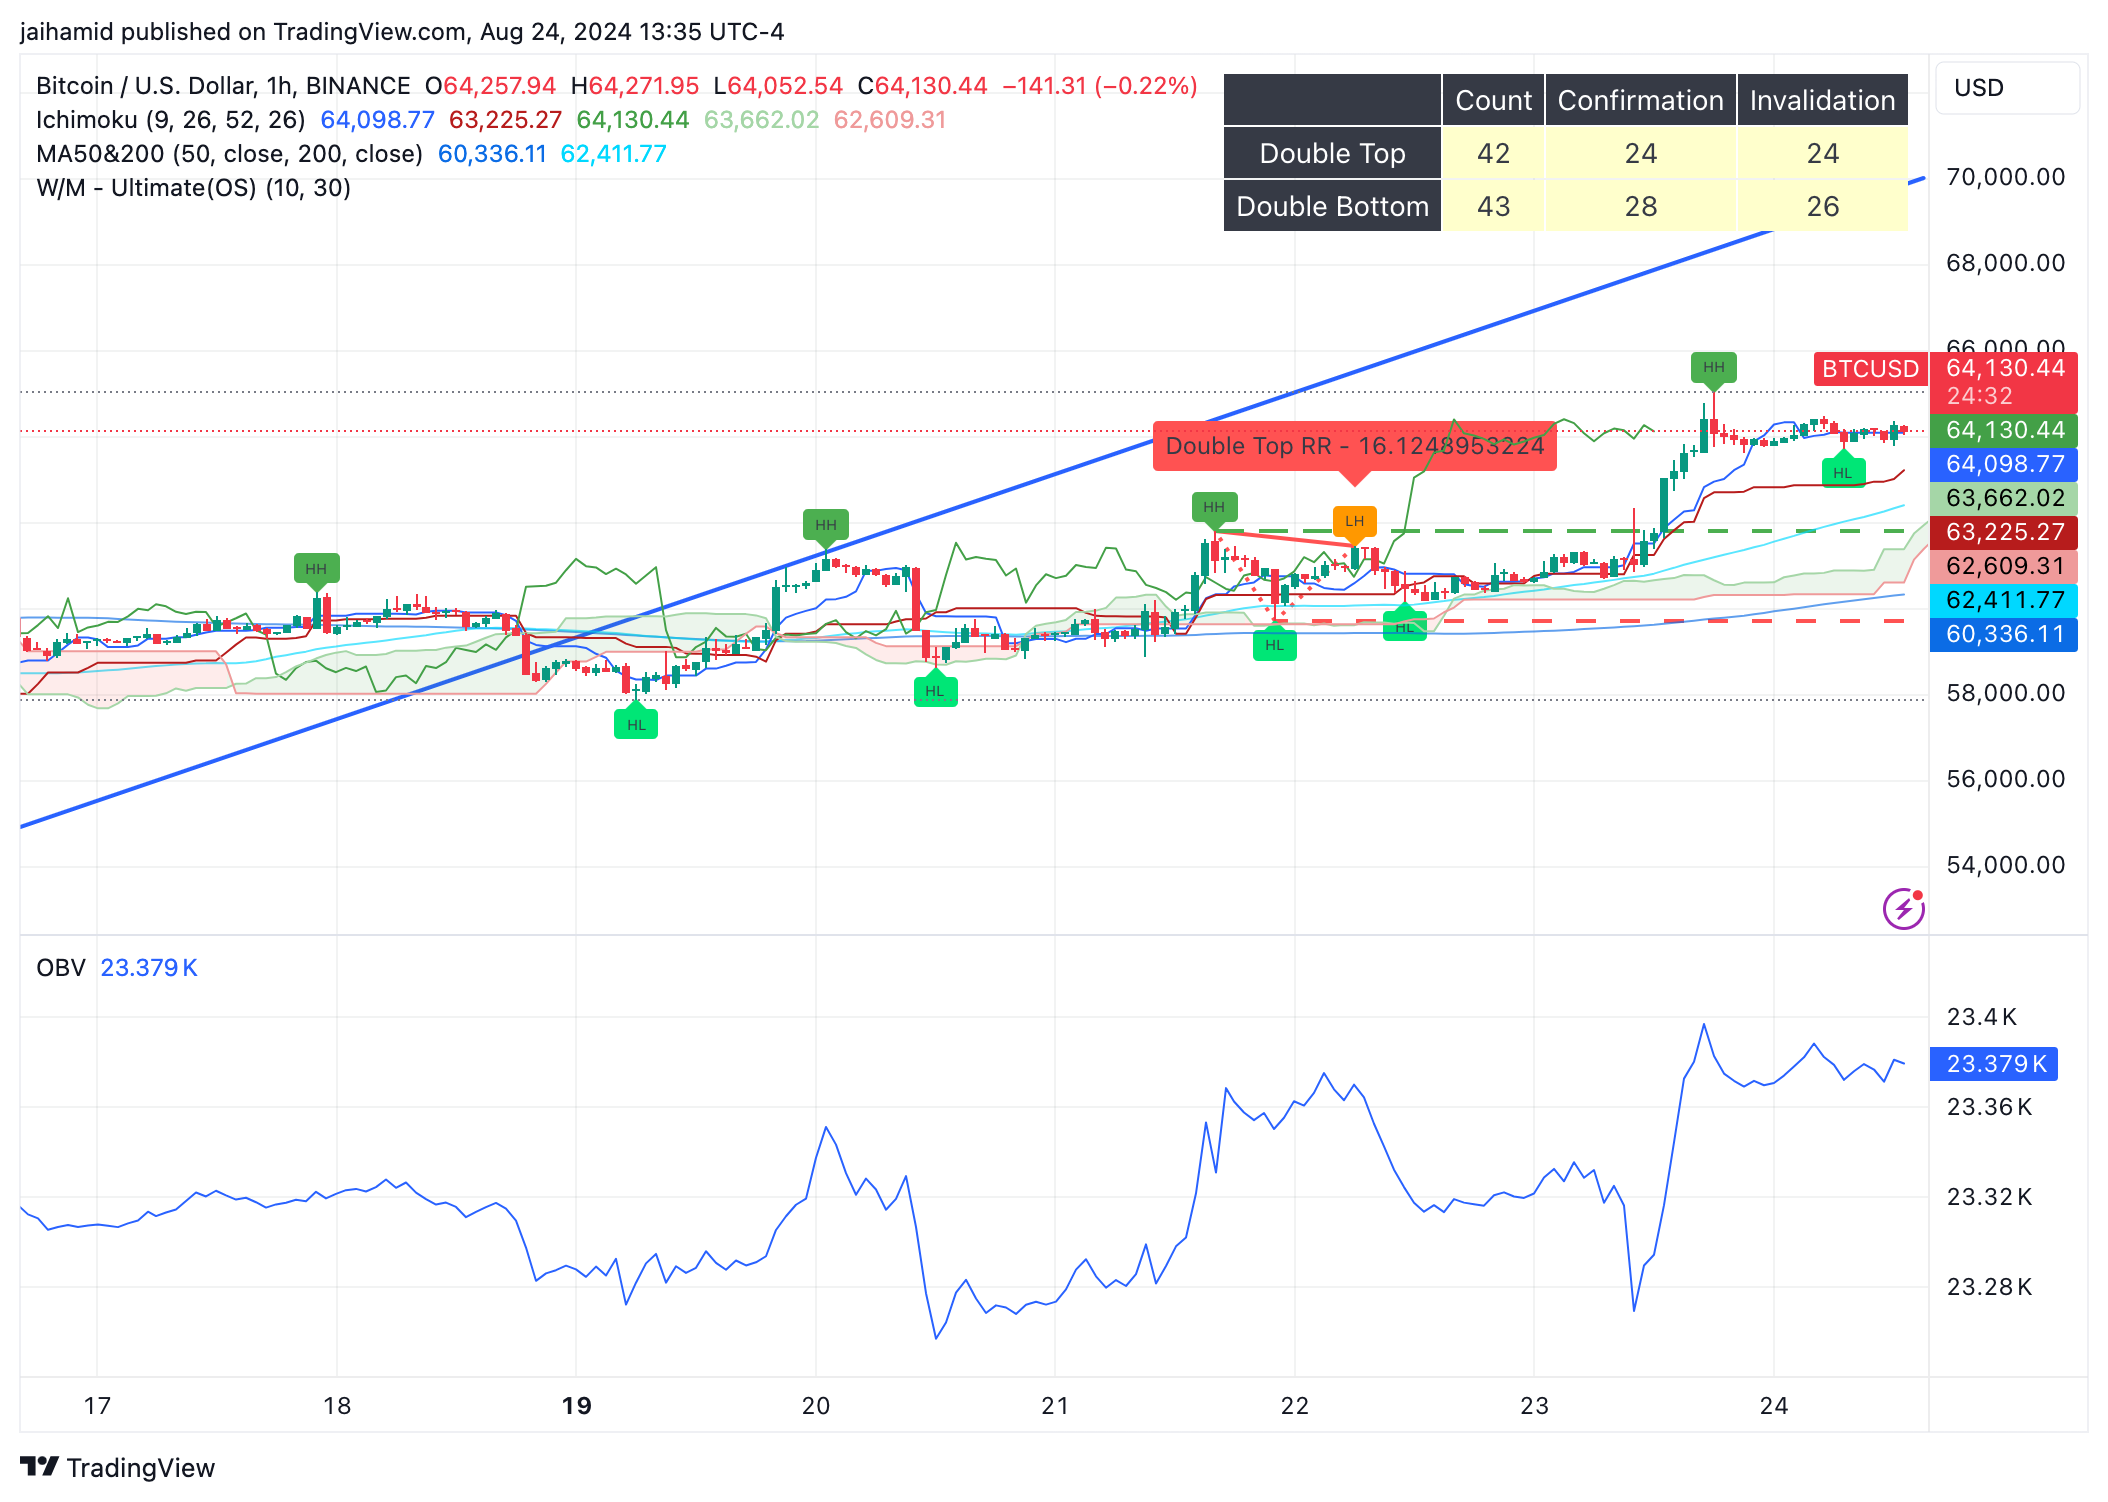Click the HH marker above day 20
This screenshot has height=1502, width=2108.
point(825,525)
